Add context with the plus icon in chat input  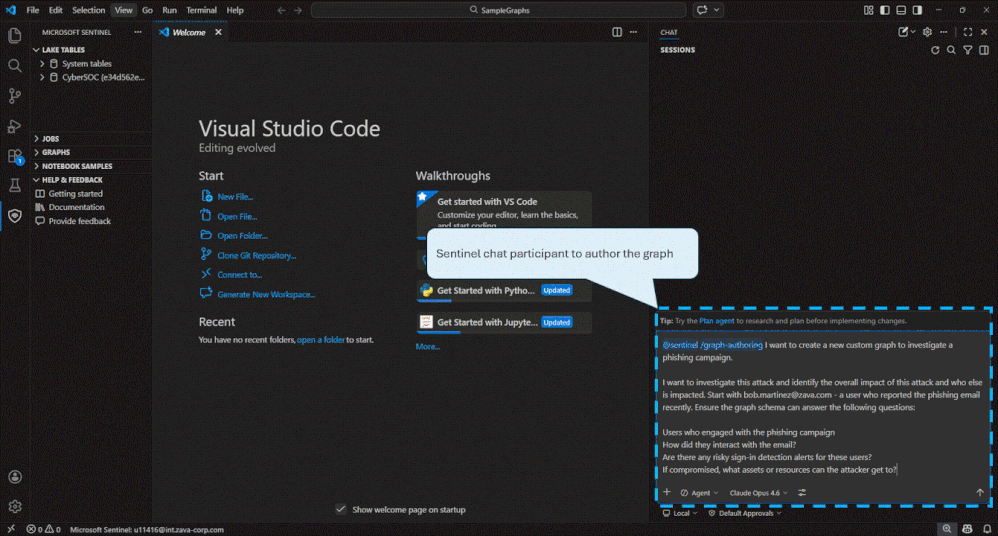[666, 492]
